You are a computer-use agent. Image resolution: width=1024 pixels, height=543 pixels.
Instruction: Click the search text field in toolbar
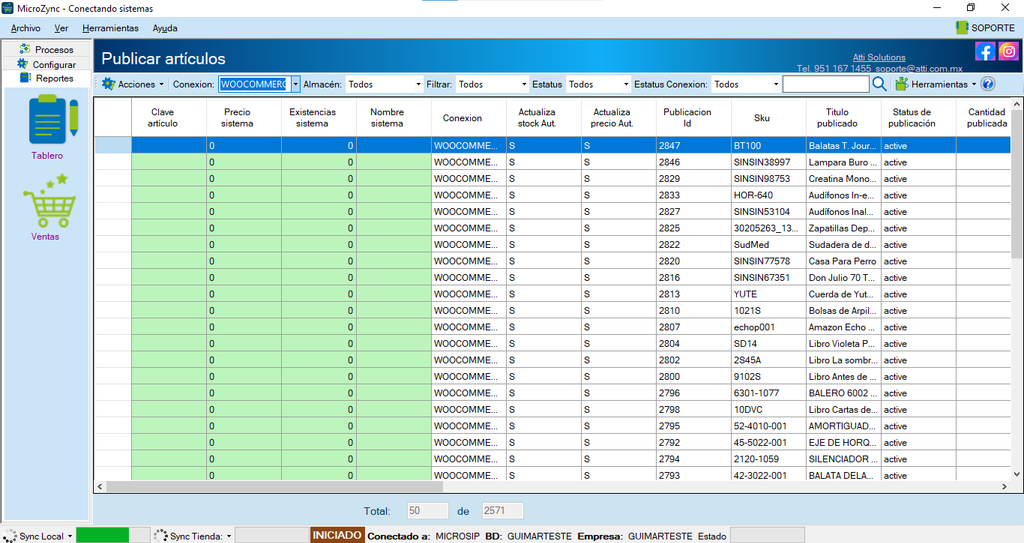tap(826, 84)
